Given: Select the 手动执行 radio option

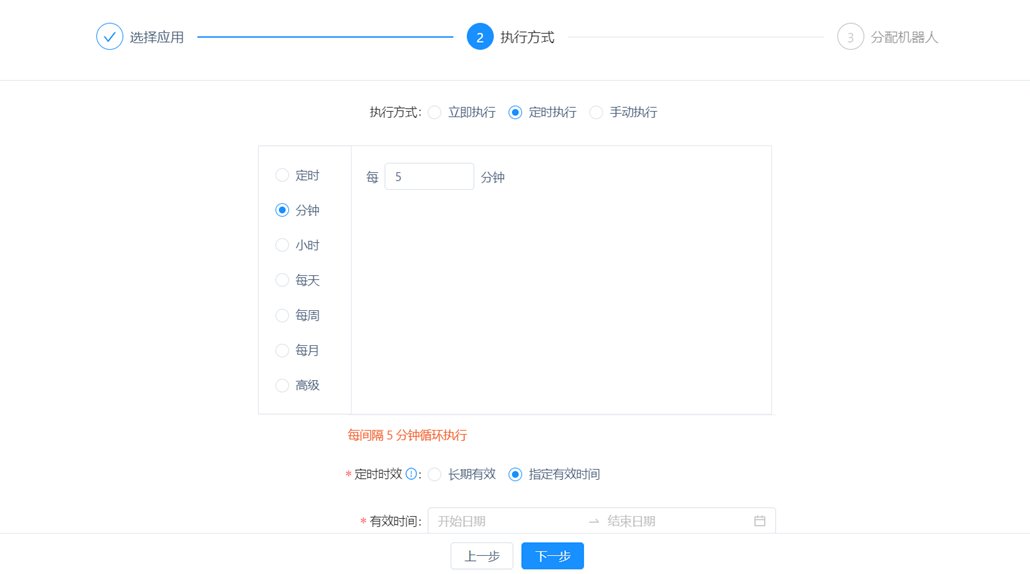Looking at the screenshot, I should (x=596, y=112).
